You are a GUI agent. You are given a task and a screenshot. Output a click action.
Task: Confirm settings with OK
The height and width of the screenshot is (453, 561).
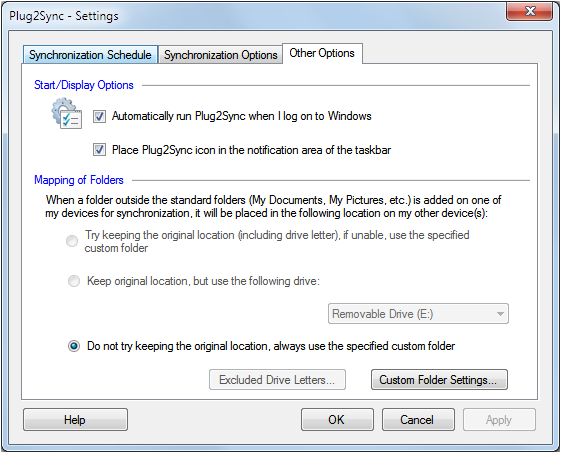point(337,420)
